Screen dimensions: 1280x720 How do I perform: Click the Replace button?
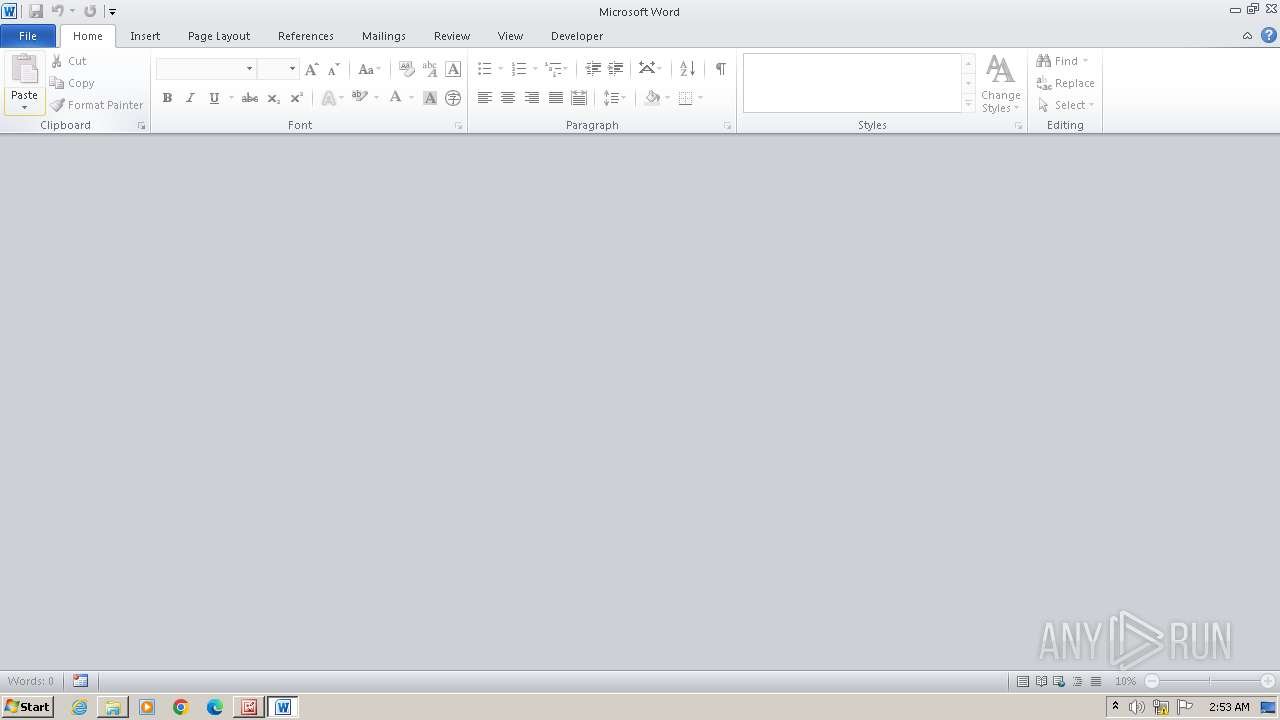click(x=1066, y=83)
